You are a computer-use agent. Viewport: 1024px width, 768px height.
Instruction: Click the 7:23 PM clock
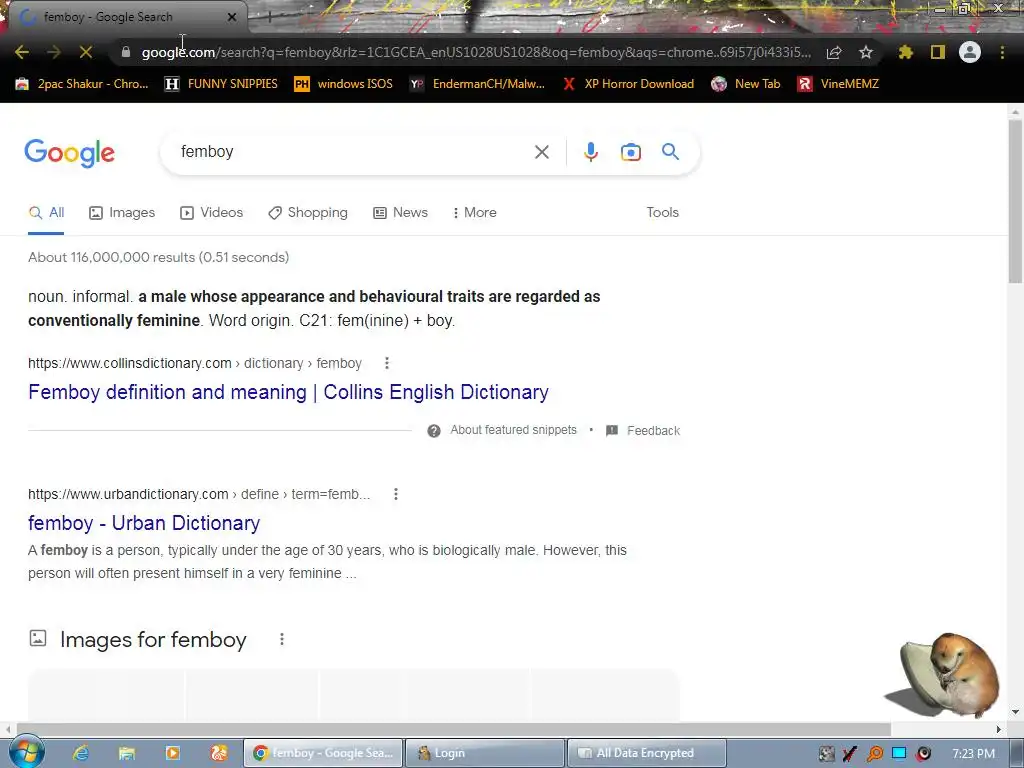(x=974, y=754)
